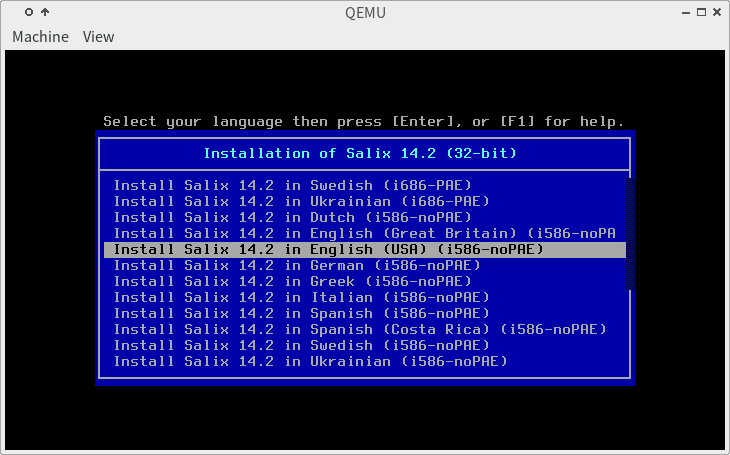Image resolution: width=730 pixels, height=455 pixels.
Task: Select Swedish (i586-noPAE) install entry
Action: point(301,345)
